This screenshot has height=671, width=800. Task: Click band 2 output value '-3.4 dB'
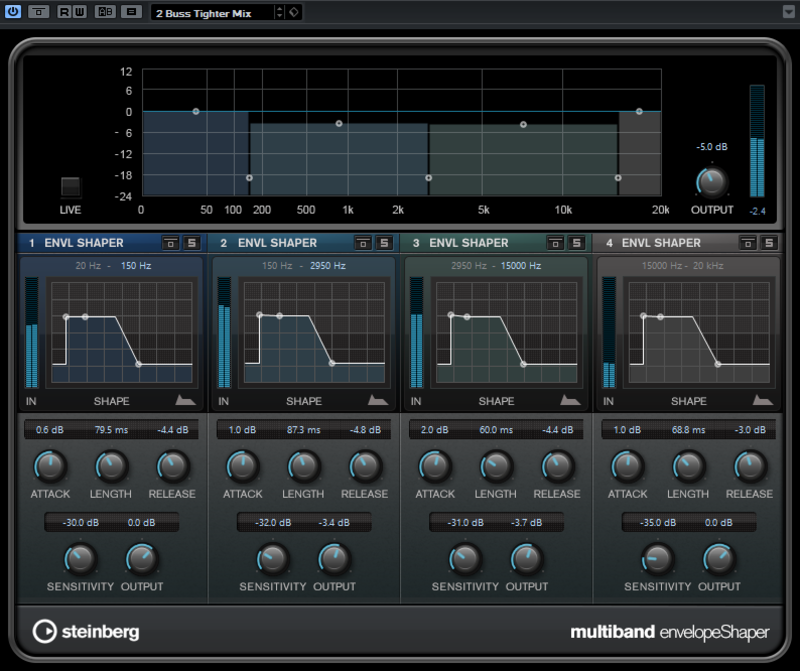(334, 523)
